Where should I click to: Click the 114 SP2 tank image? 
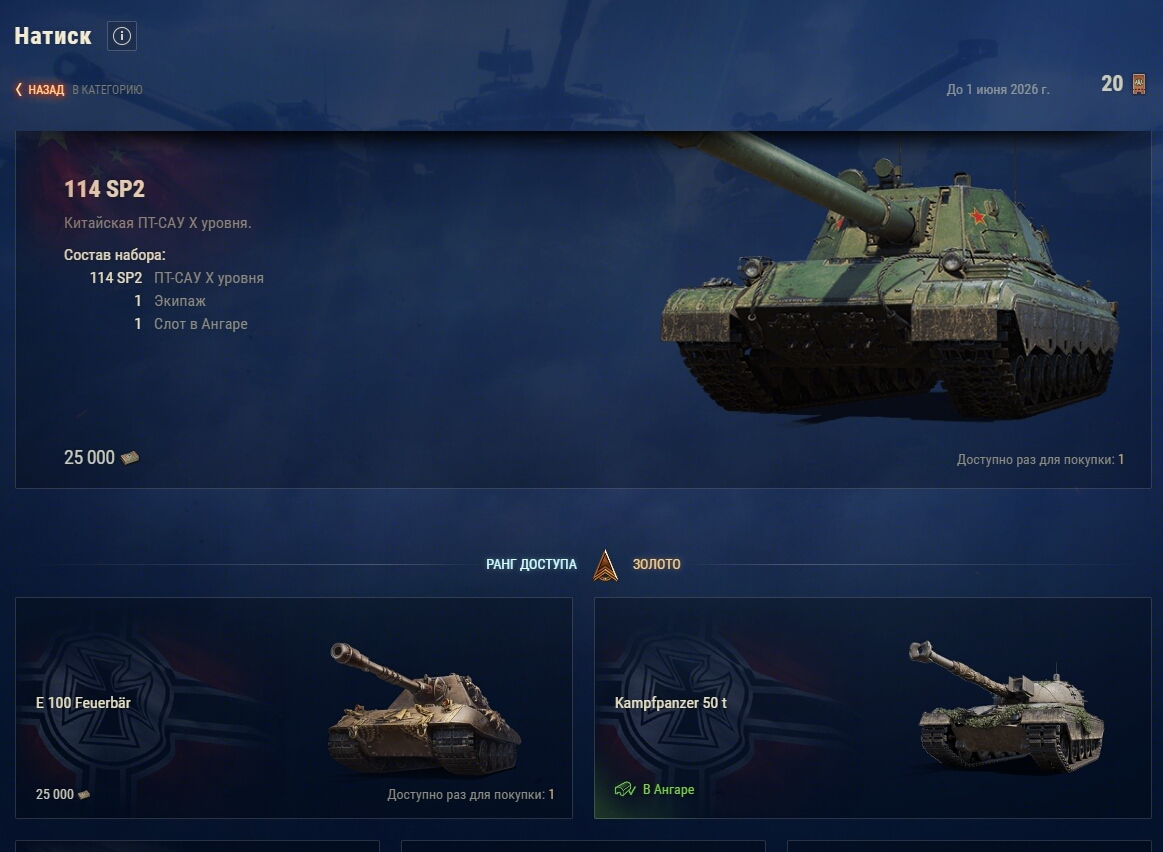pyautogui.click(x=890, y=278)
